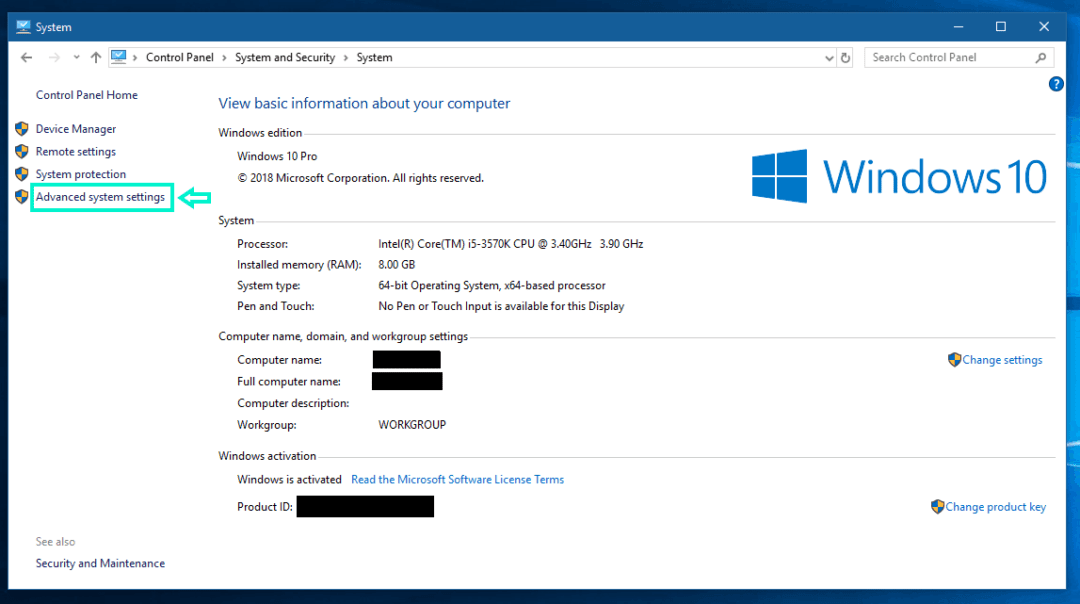This screenshot has width=1080, height=604.
Task: Click the shield icon beside Device Manager
Action: [x=22, y=128]
